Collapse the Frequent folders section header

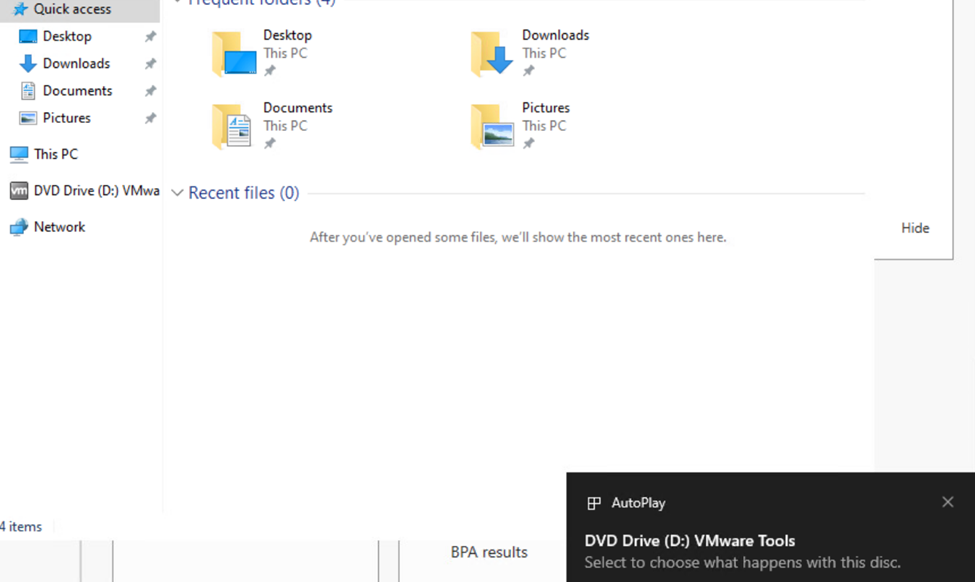point(177,2)
